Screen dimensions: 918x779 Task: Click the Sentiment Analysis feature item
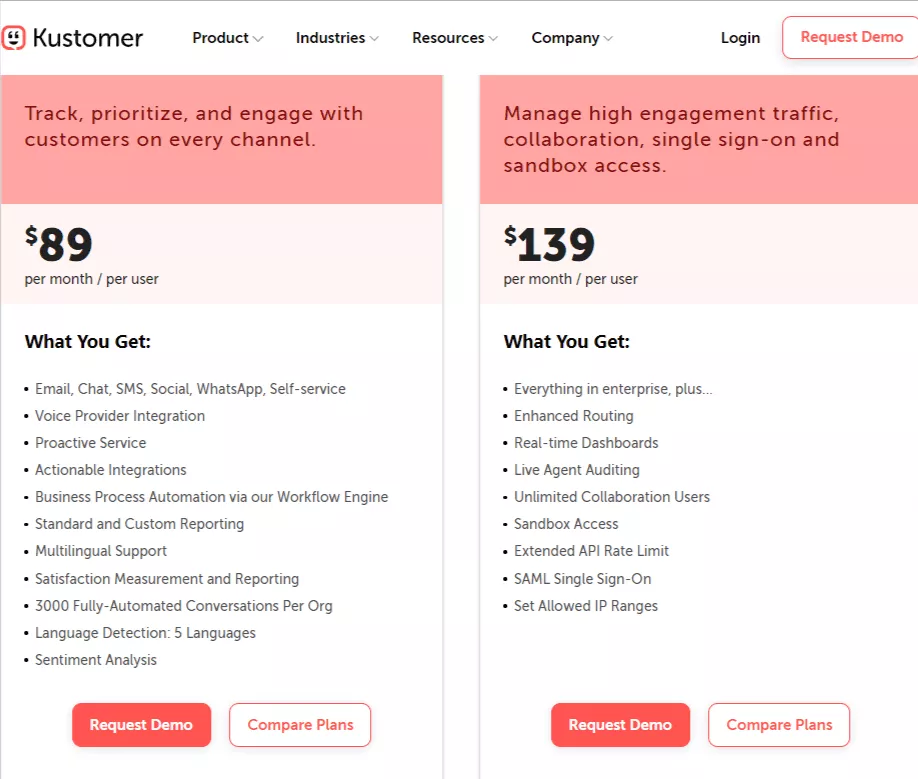click(95, 660)
